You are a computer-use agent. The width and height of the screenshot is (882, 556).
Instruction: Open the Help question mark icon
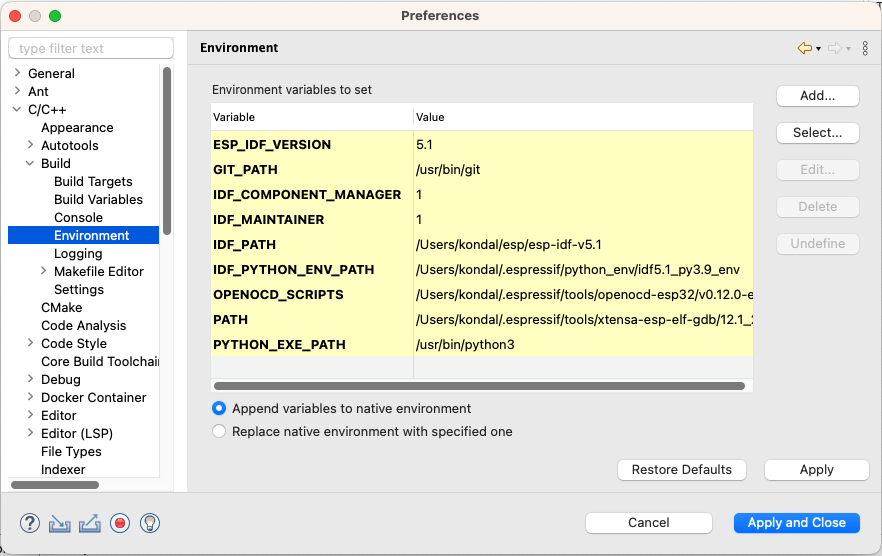tap(30, 523)
